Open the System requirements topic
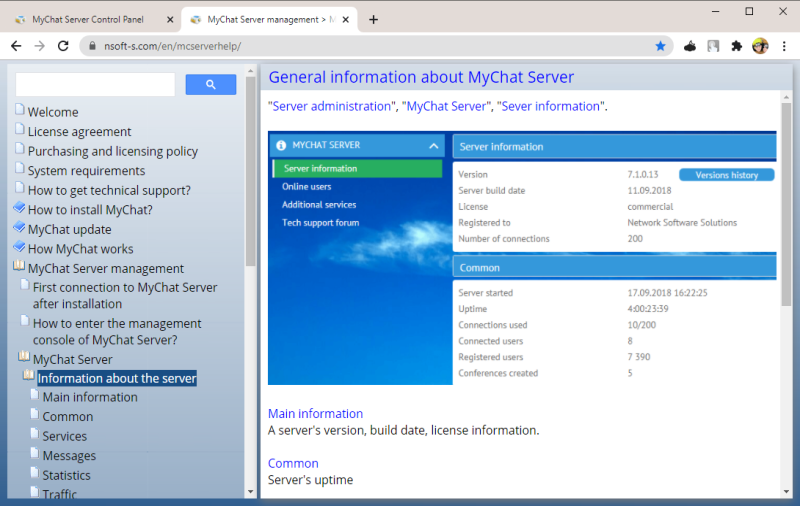 tap(86, 171)
